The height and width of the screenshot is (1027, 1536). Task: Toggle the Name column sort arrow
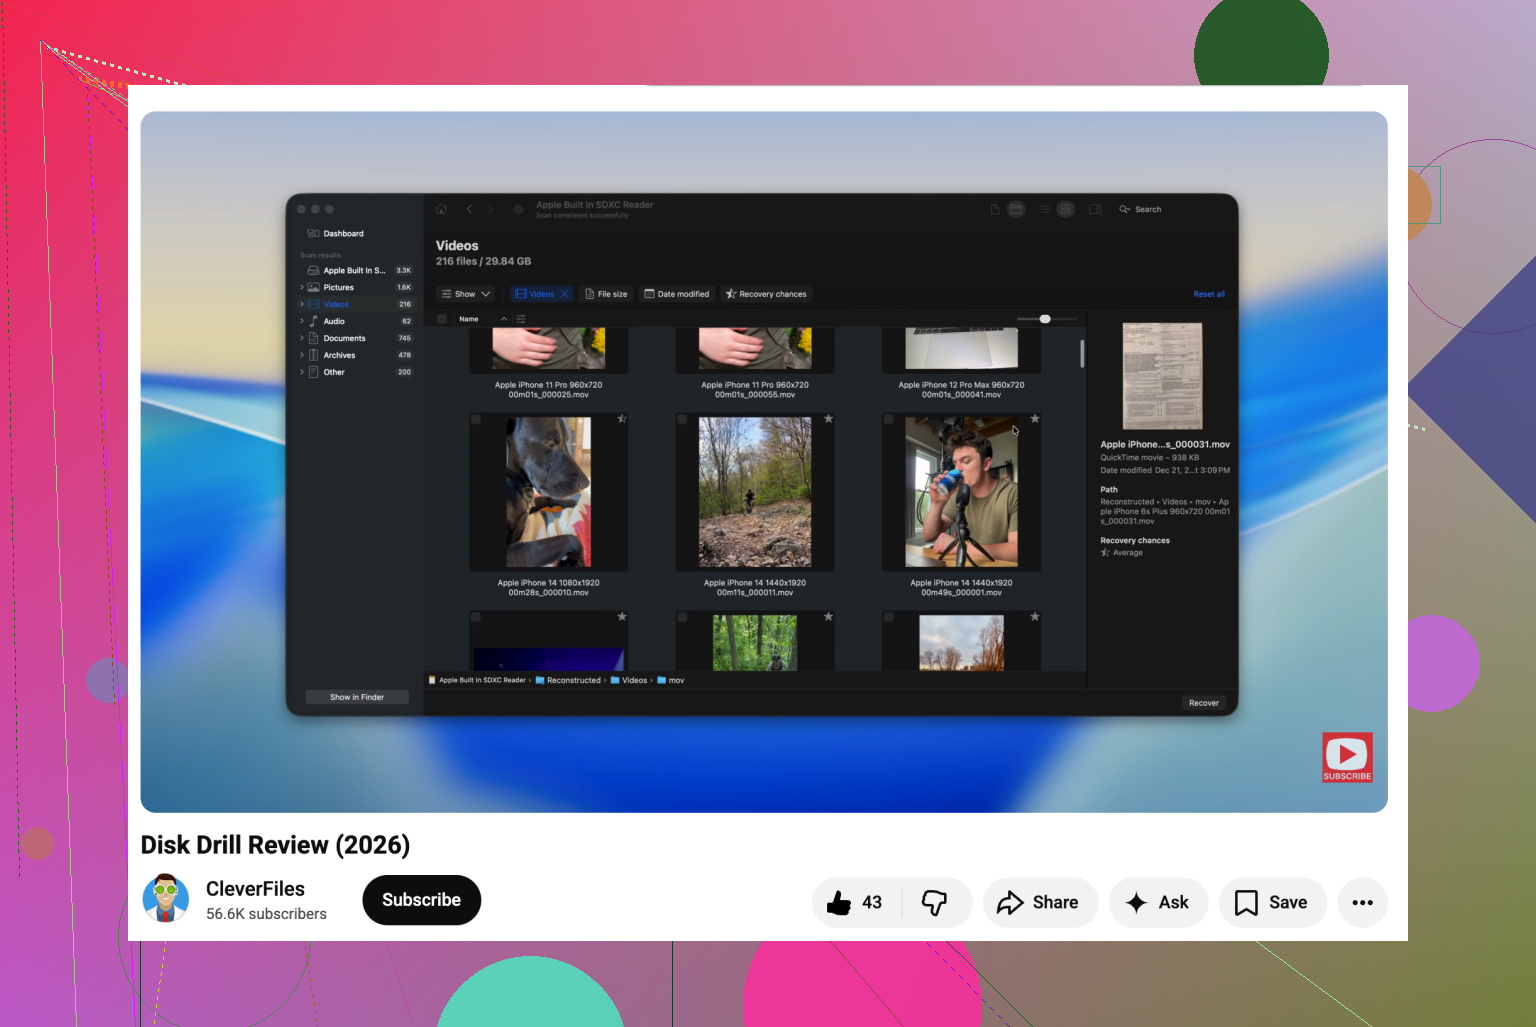(x=504, y=319)
